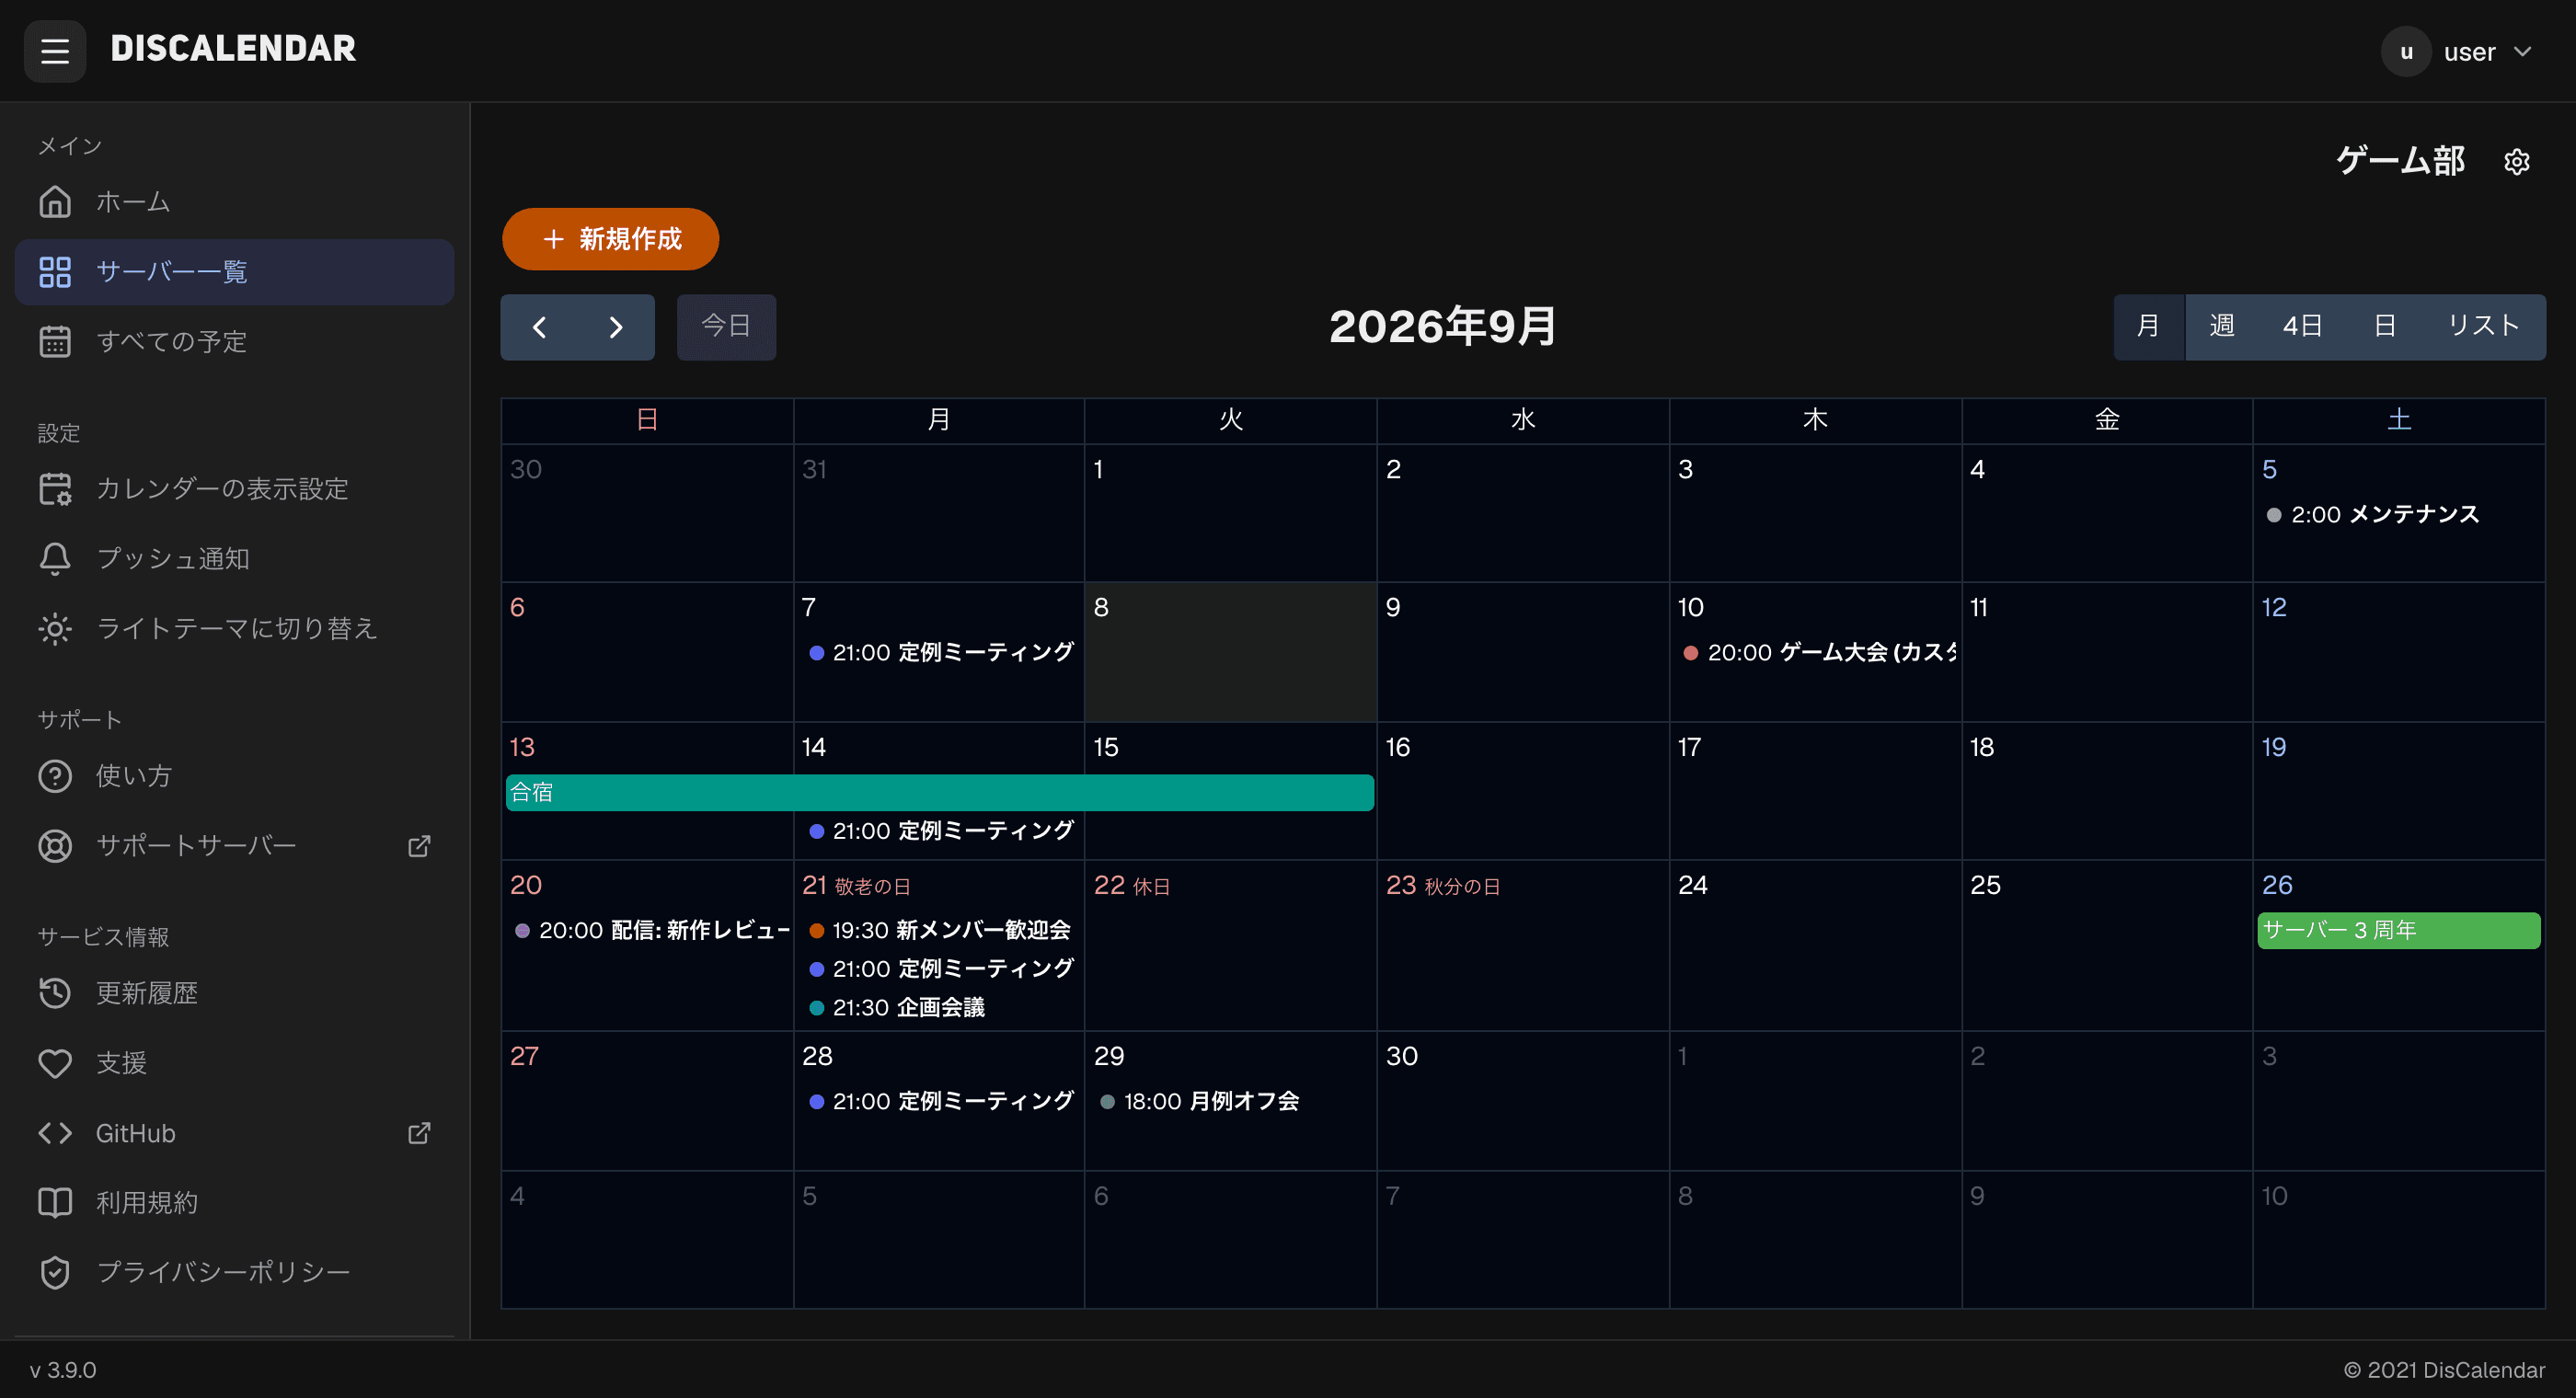Click the プッシュ通知 bell icon
This screenshot has height=1398, width=2576.
tap(55, 559)
